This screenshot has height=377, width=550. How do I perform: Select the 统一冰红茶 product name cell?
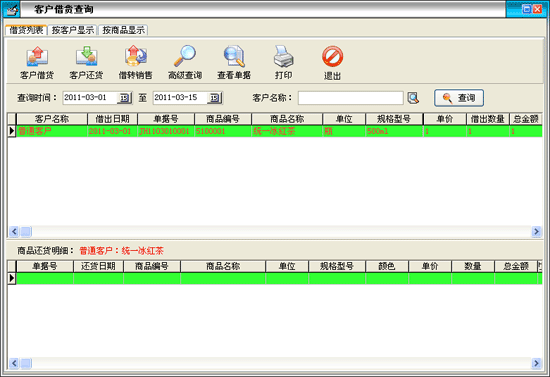287,131
